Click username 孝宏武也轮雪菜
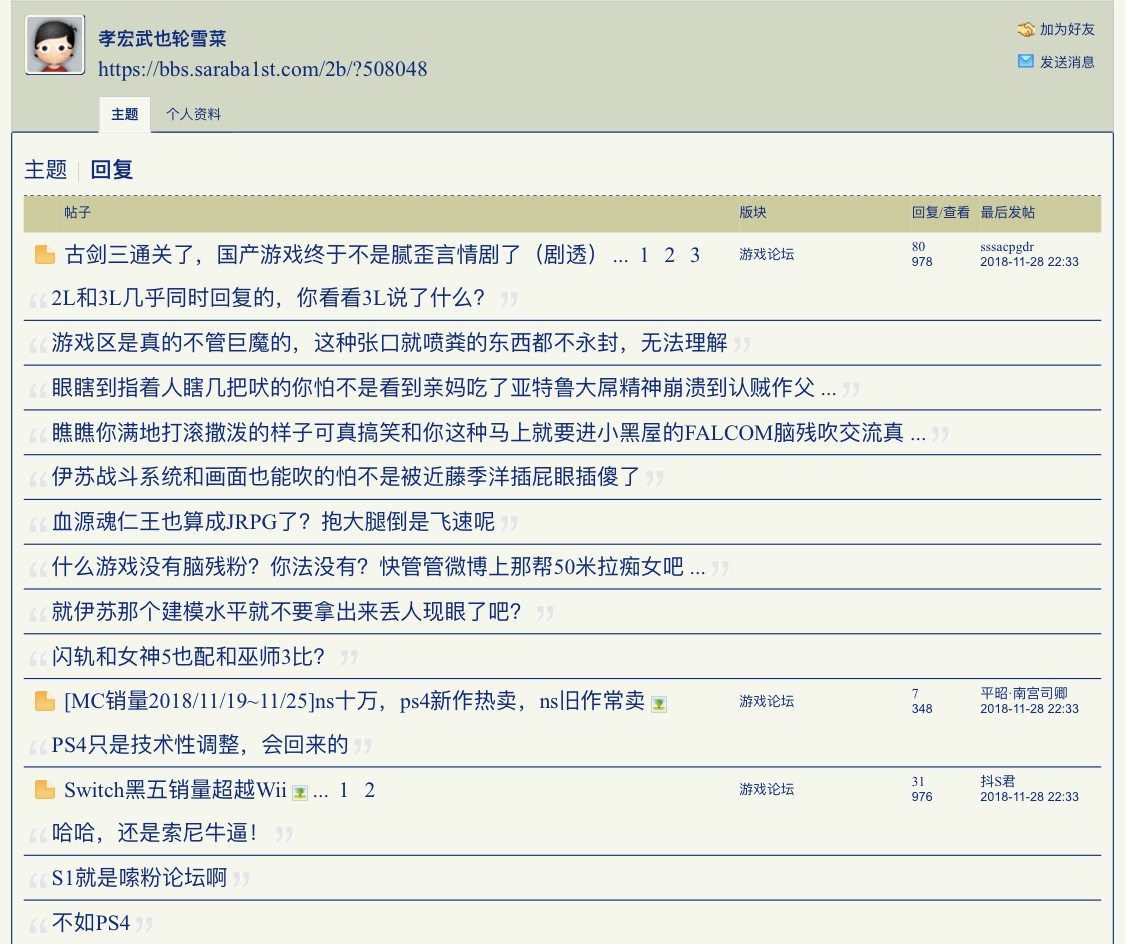This screenshot has width=1125, height=944. point(162,39)
